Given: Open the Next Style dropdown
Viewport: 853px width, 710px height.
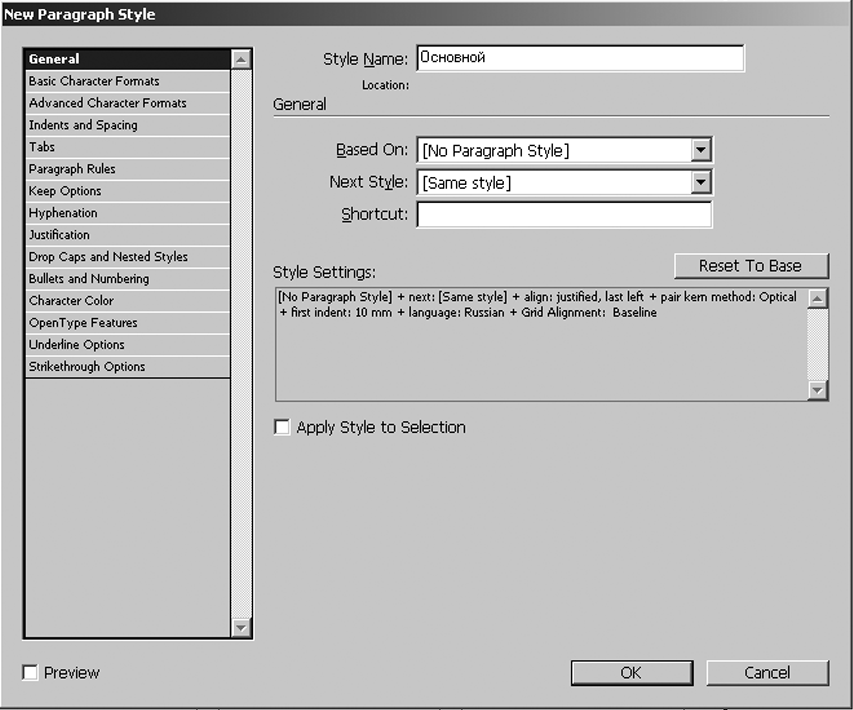Looking at the screenshot, I should [701, 182].
